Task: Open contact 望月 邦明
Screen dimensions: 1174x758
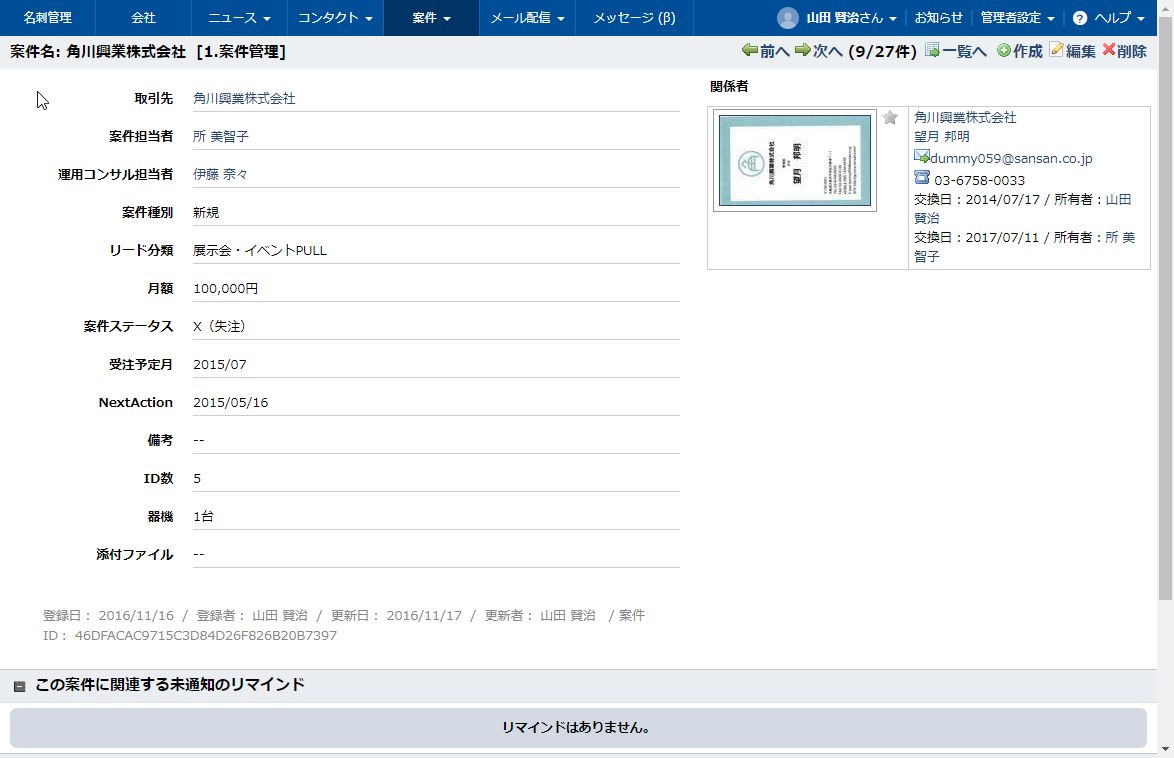Action: pyautogui.click(x=942, y=136)
